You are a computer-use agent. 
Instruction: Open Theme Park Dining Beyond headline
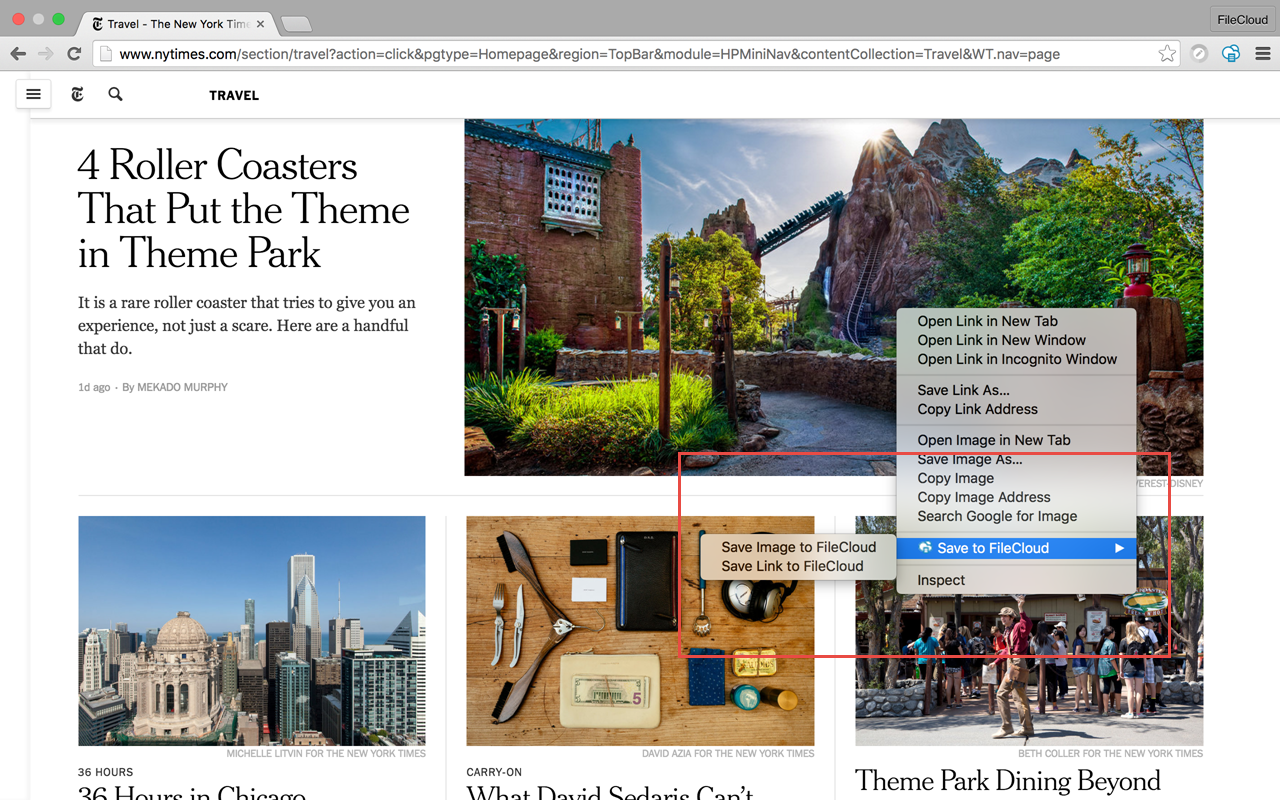tap(1008, 780)
